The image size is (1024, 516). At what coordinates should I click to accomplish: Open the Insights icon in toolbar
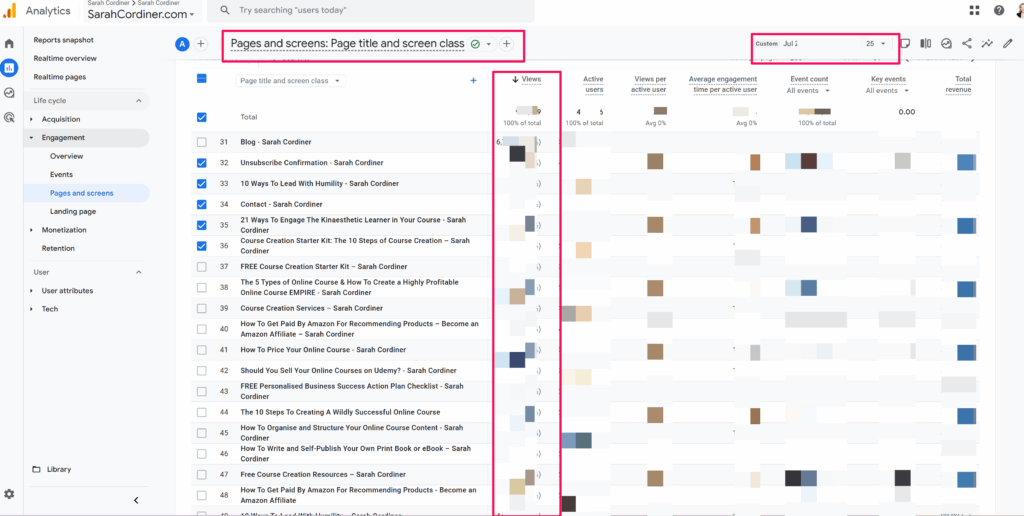click(946, 44)
